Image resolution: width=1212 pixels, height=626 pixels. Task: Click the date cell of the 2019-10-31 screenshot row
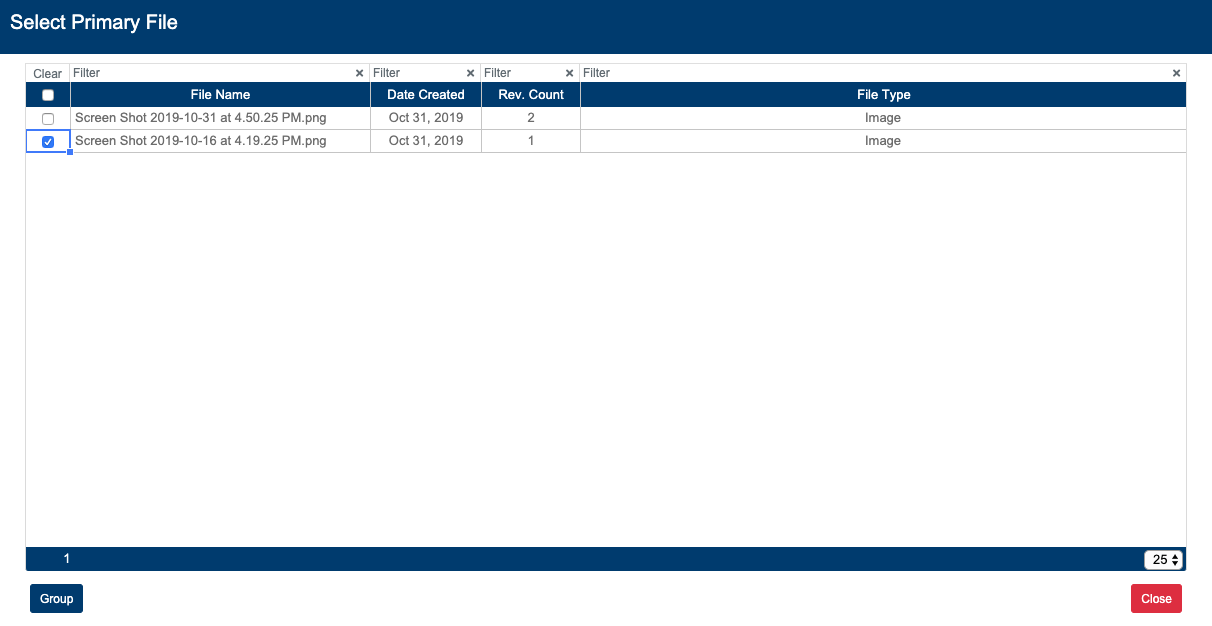[426, 118]
